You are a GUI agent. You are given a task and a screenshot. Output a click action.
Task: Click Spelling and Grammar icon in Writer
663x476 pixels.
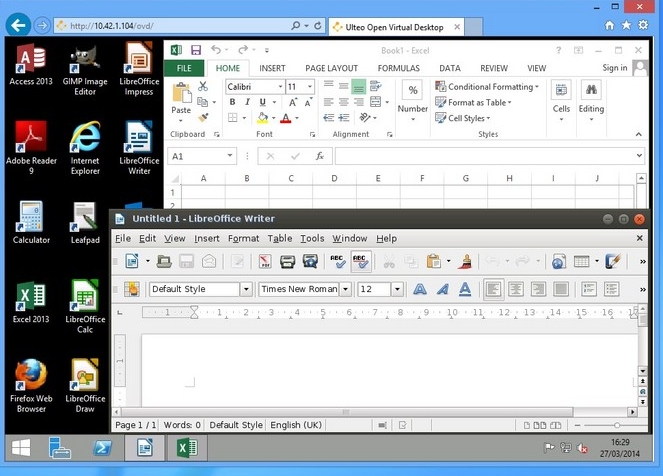337,262
